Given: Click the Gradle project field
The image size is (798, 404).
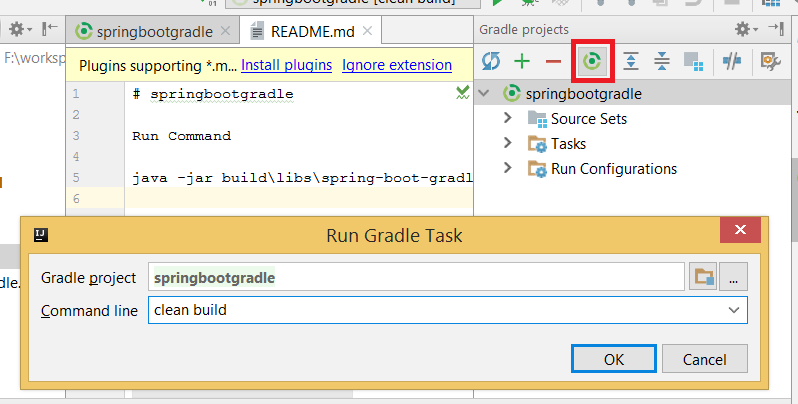Looking at the screenshot, I should (416, 277).
